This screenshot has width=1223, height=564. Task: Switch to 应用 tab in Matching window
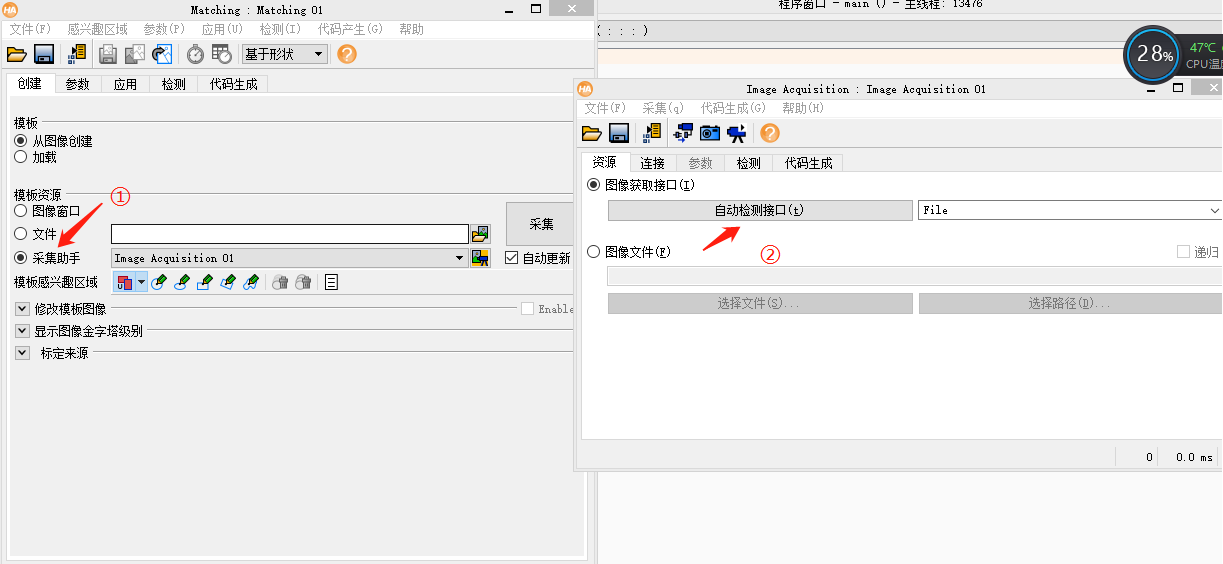(x=125, y=84)
